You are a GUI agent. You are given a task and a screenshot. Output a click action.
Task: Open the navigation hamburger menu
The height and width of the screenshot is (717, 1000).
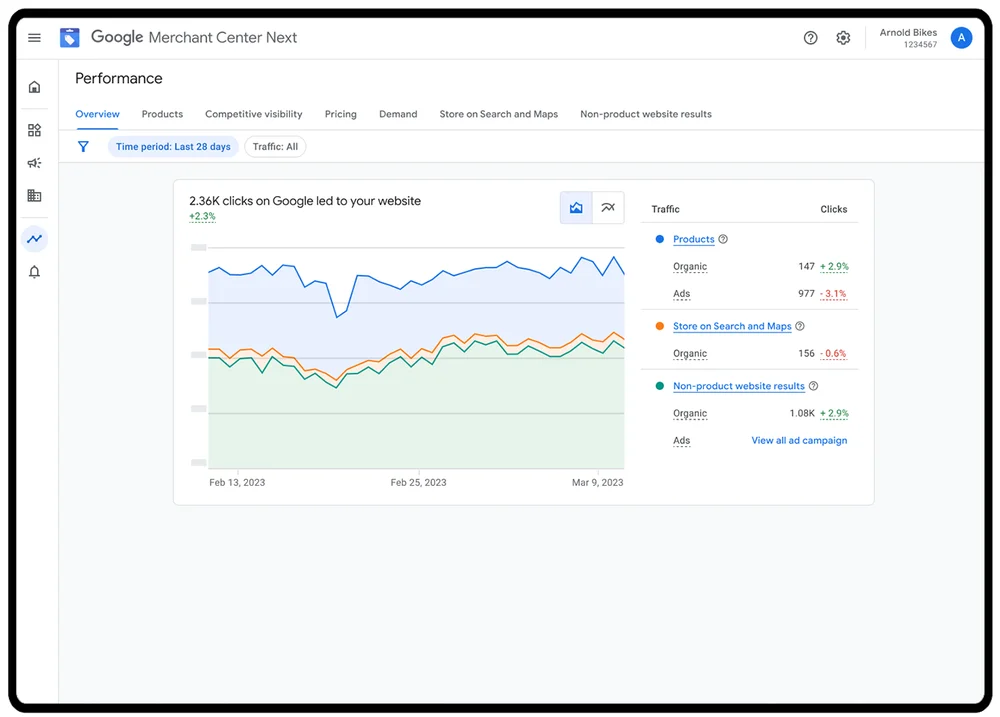pyautogui.click(x=34, y=37)
